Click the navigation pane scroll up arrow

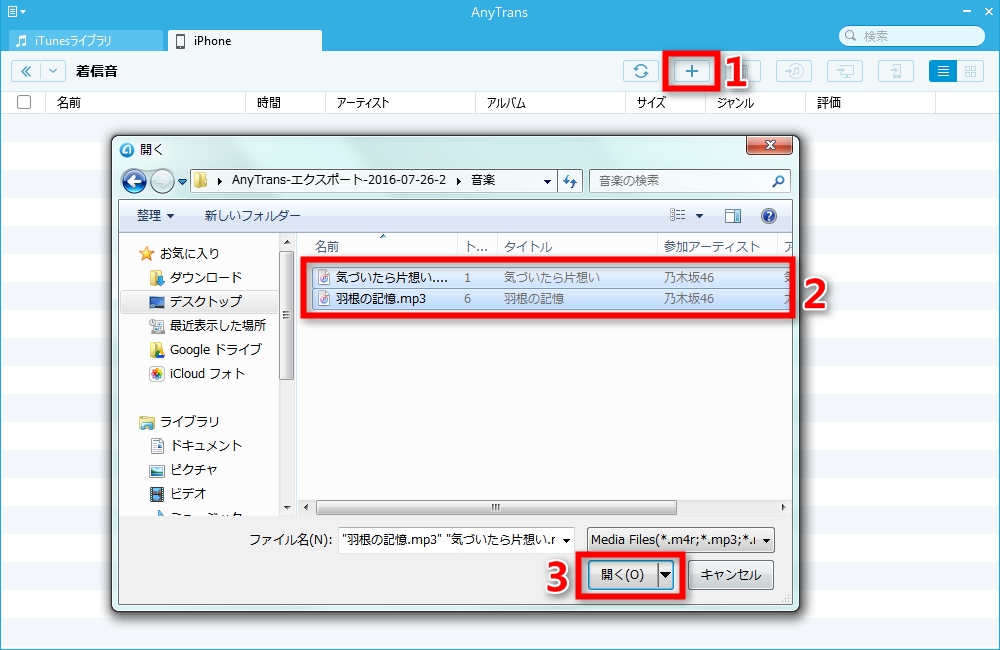[x=287, y=242]
